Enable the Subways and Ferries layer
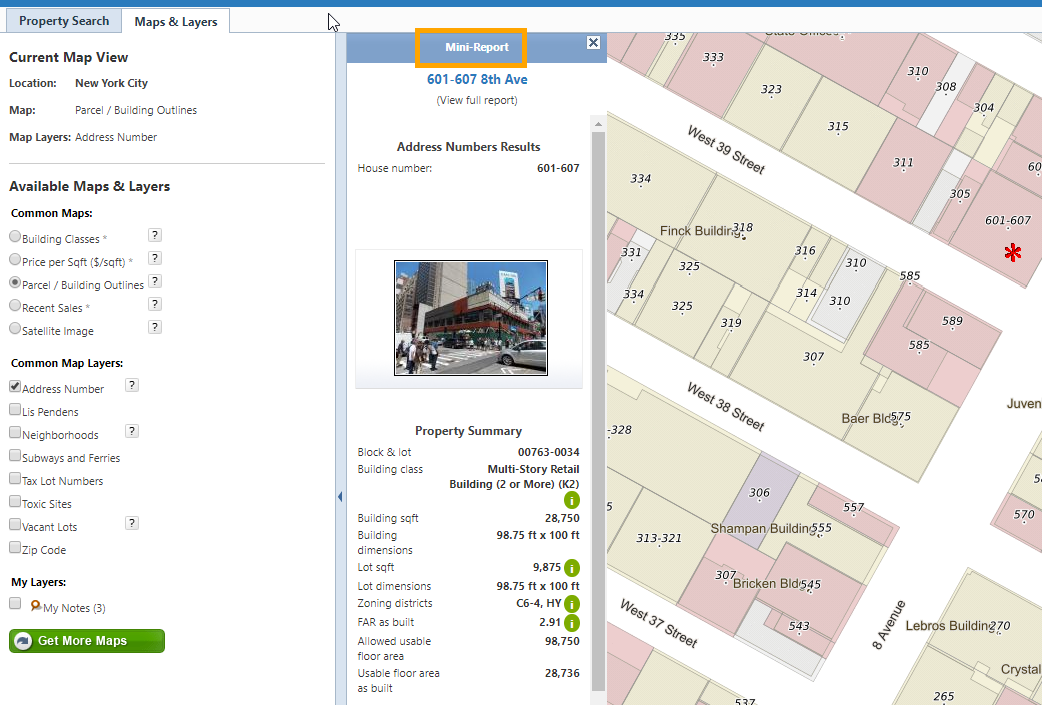Image resolution: width=1042 pixels, height=705 pixels. [x=15, y=455]
